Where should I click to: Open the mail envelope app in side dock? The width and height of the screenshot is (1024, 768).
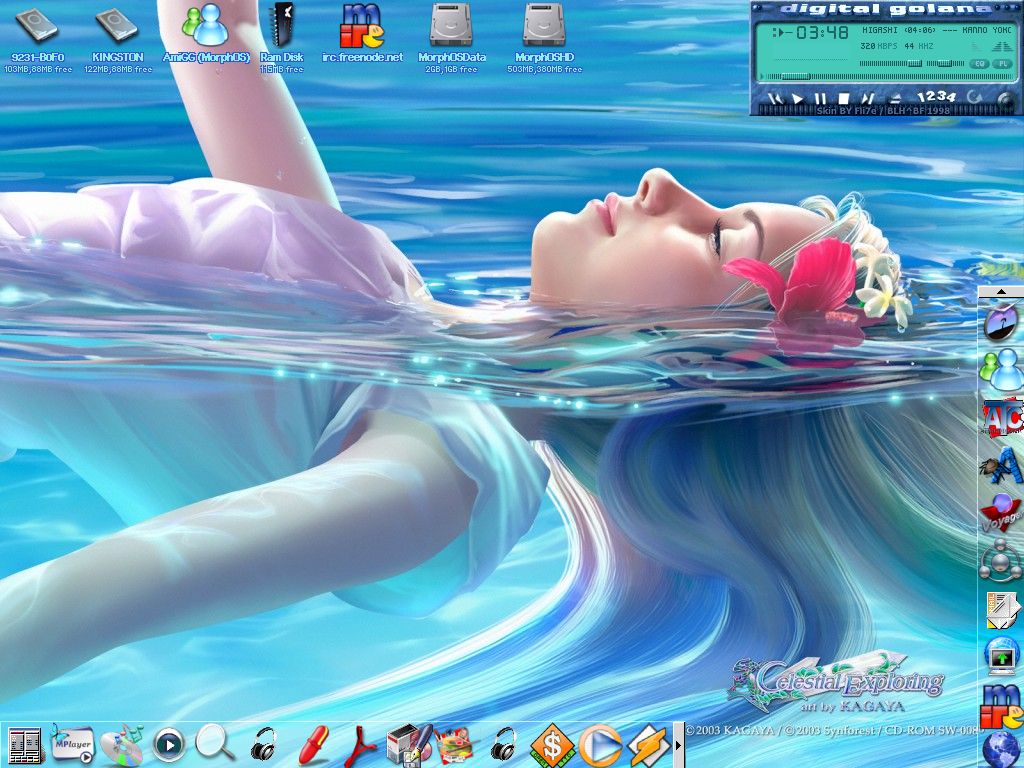pyautogui.click(x=1001, y=609)
